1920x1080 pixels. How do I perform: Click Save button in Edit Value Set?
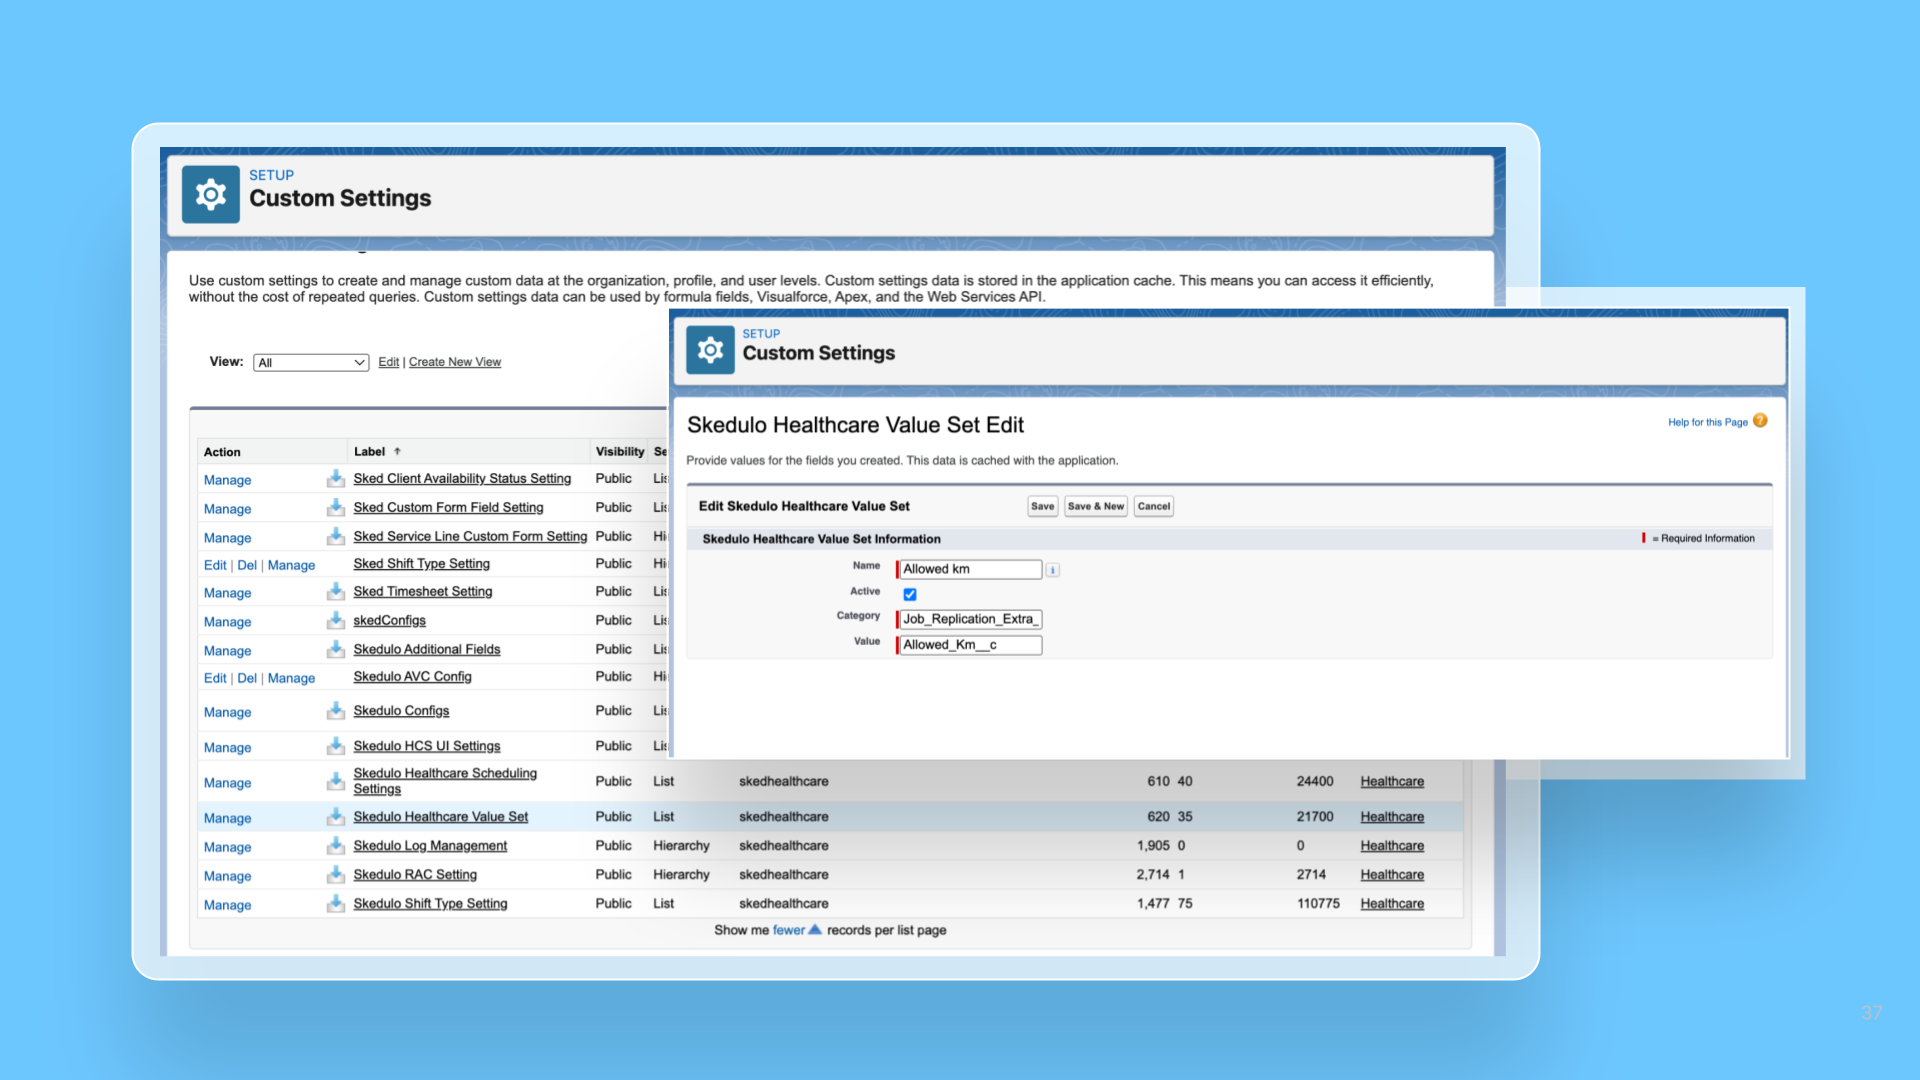pos(1042,506)
